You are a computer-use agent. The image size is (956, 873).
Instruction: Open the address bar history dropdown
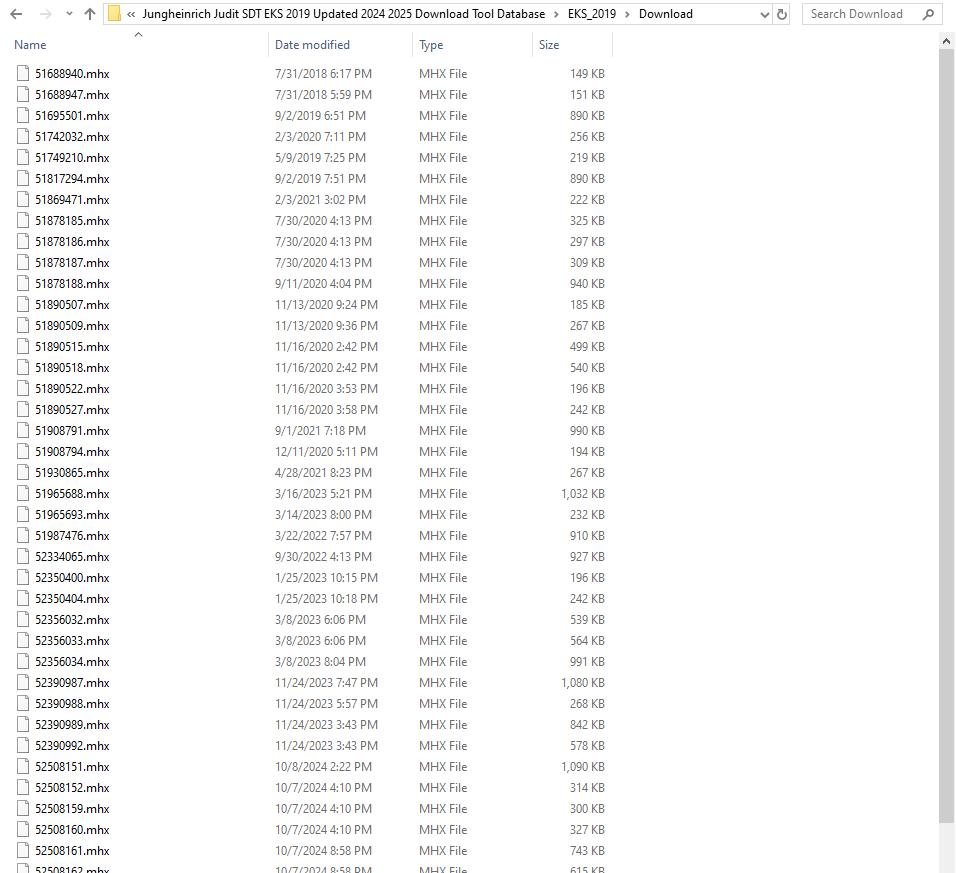(765, 15)
